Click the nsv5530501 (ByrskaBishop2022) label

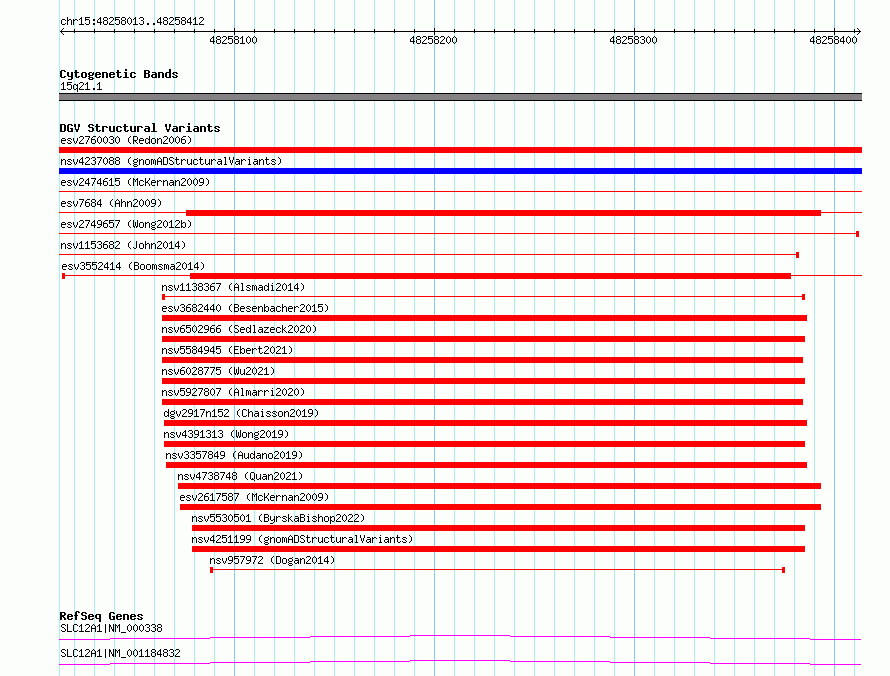tap(278, 518)
